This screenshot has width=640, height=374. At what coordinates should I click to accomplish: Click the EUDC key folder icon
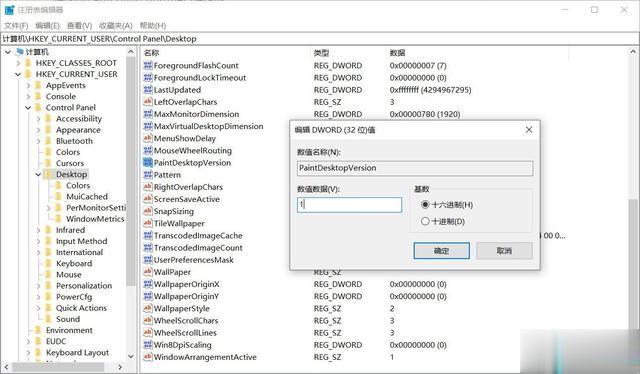39,341
